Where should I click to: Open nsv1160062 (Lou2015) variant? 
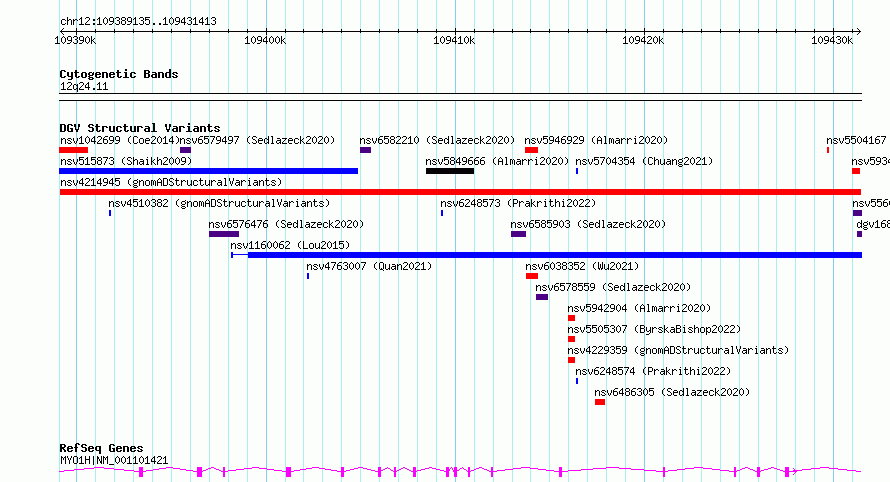pyautogui.click(x=290, y=245)
